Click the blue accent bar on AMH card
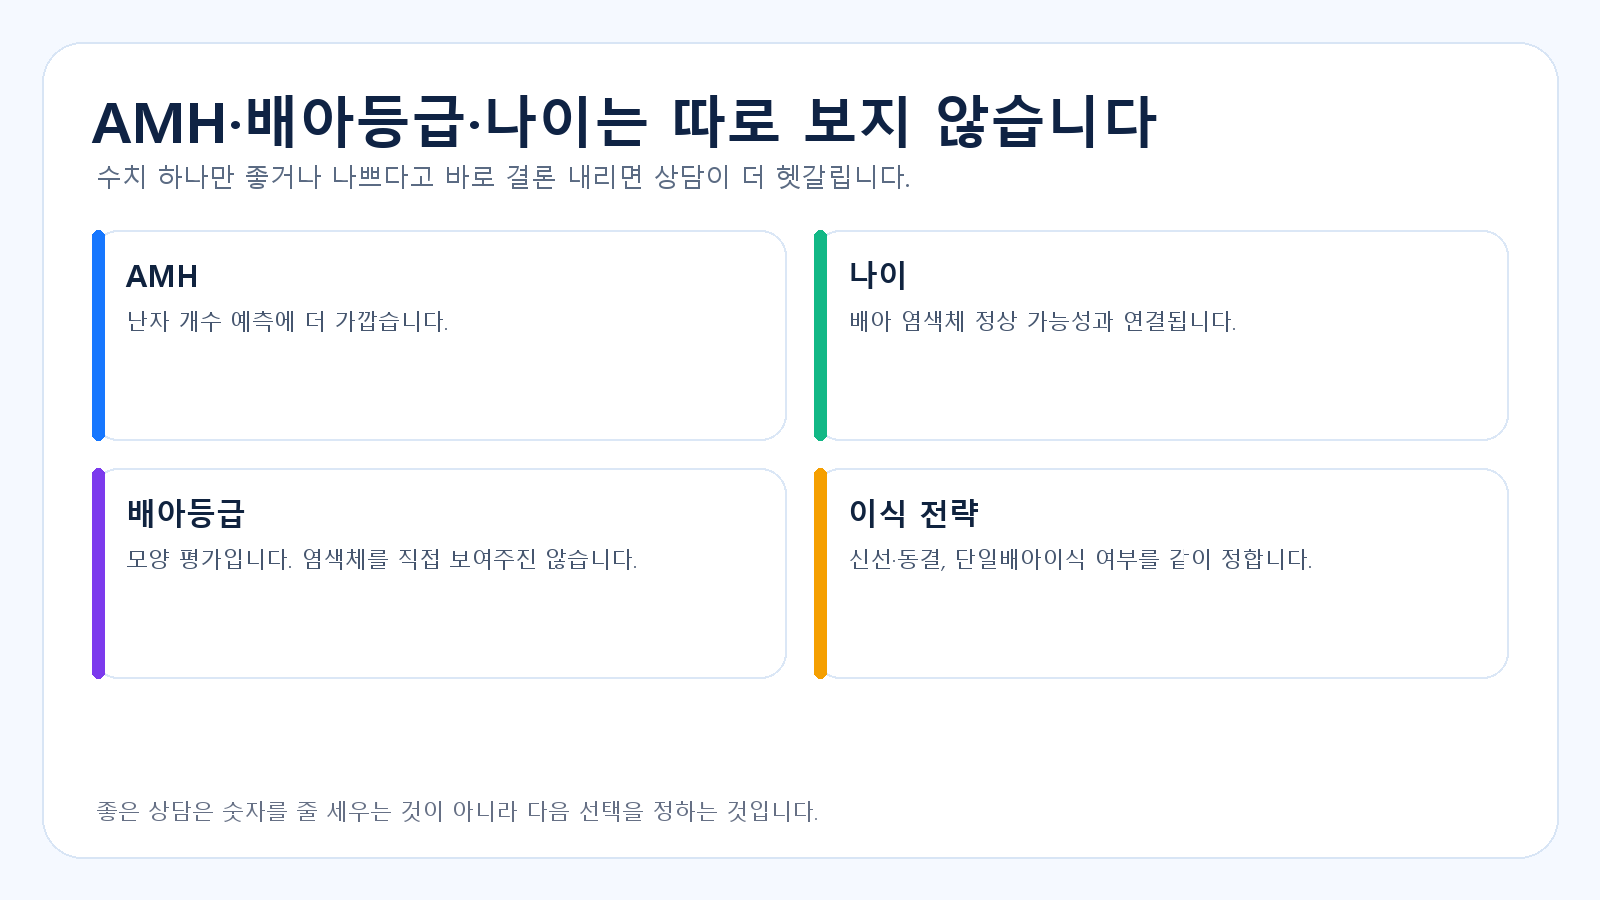The image size is (1600, 900). click(98, 335)
